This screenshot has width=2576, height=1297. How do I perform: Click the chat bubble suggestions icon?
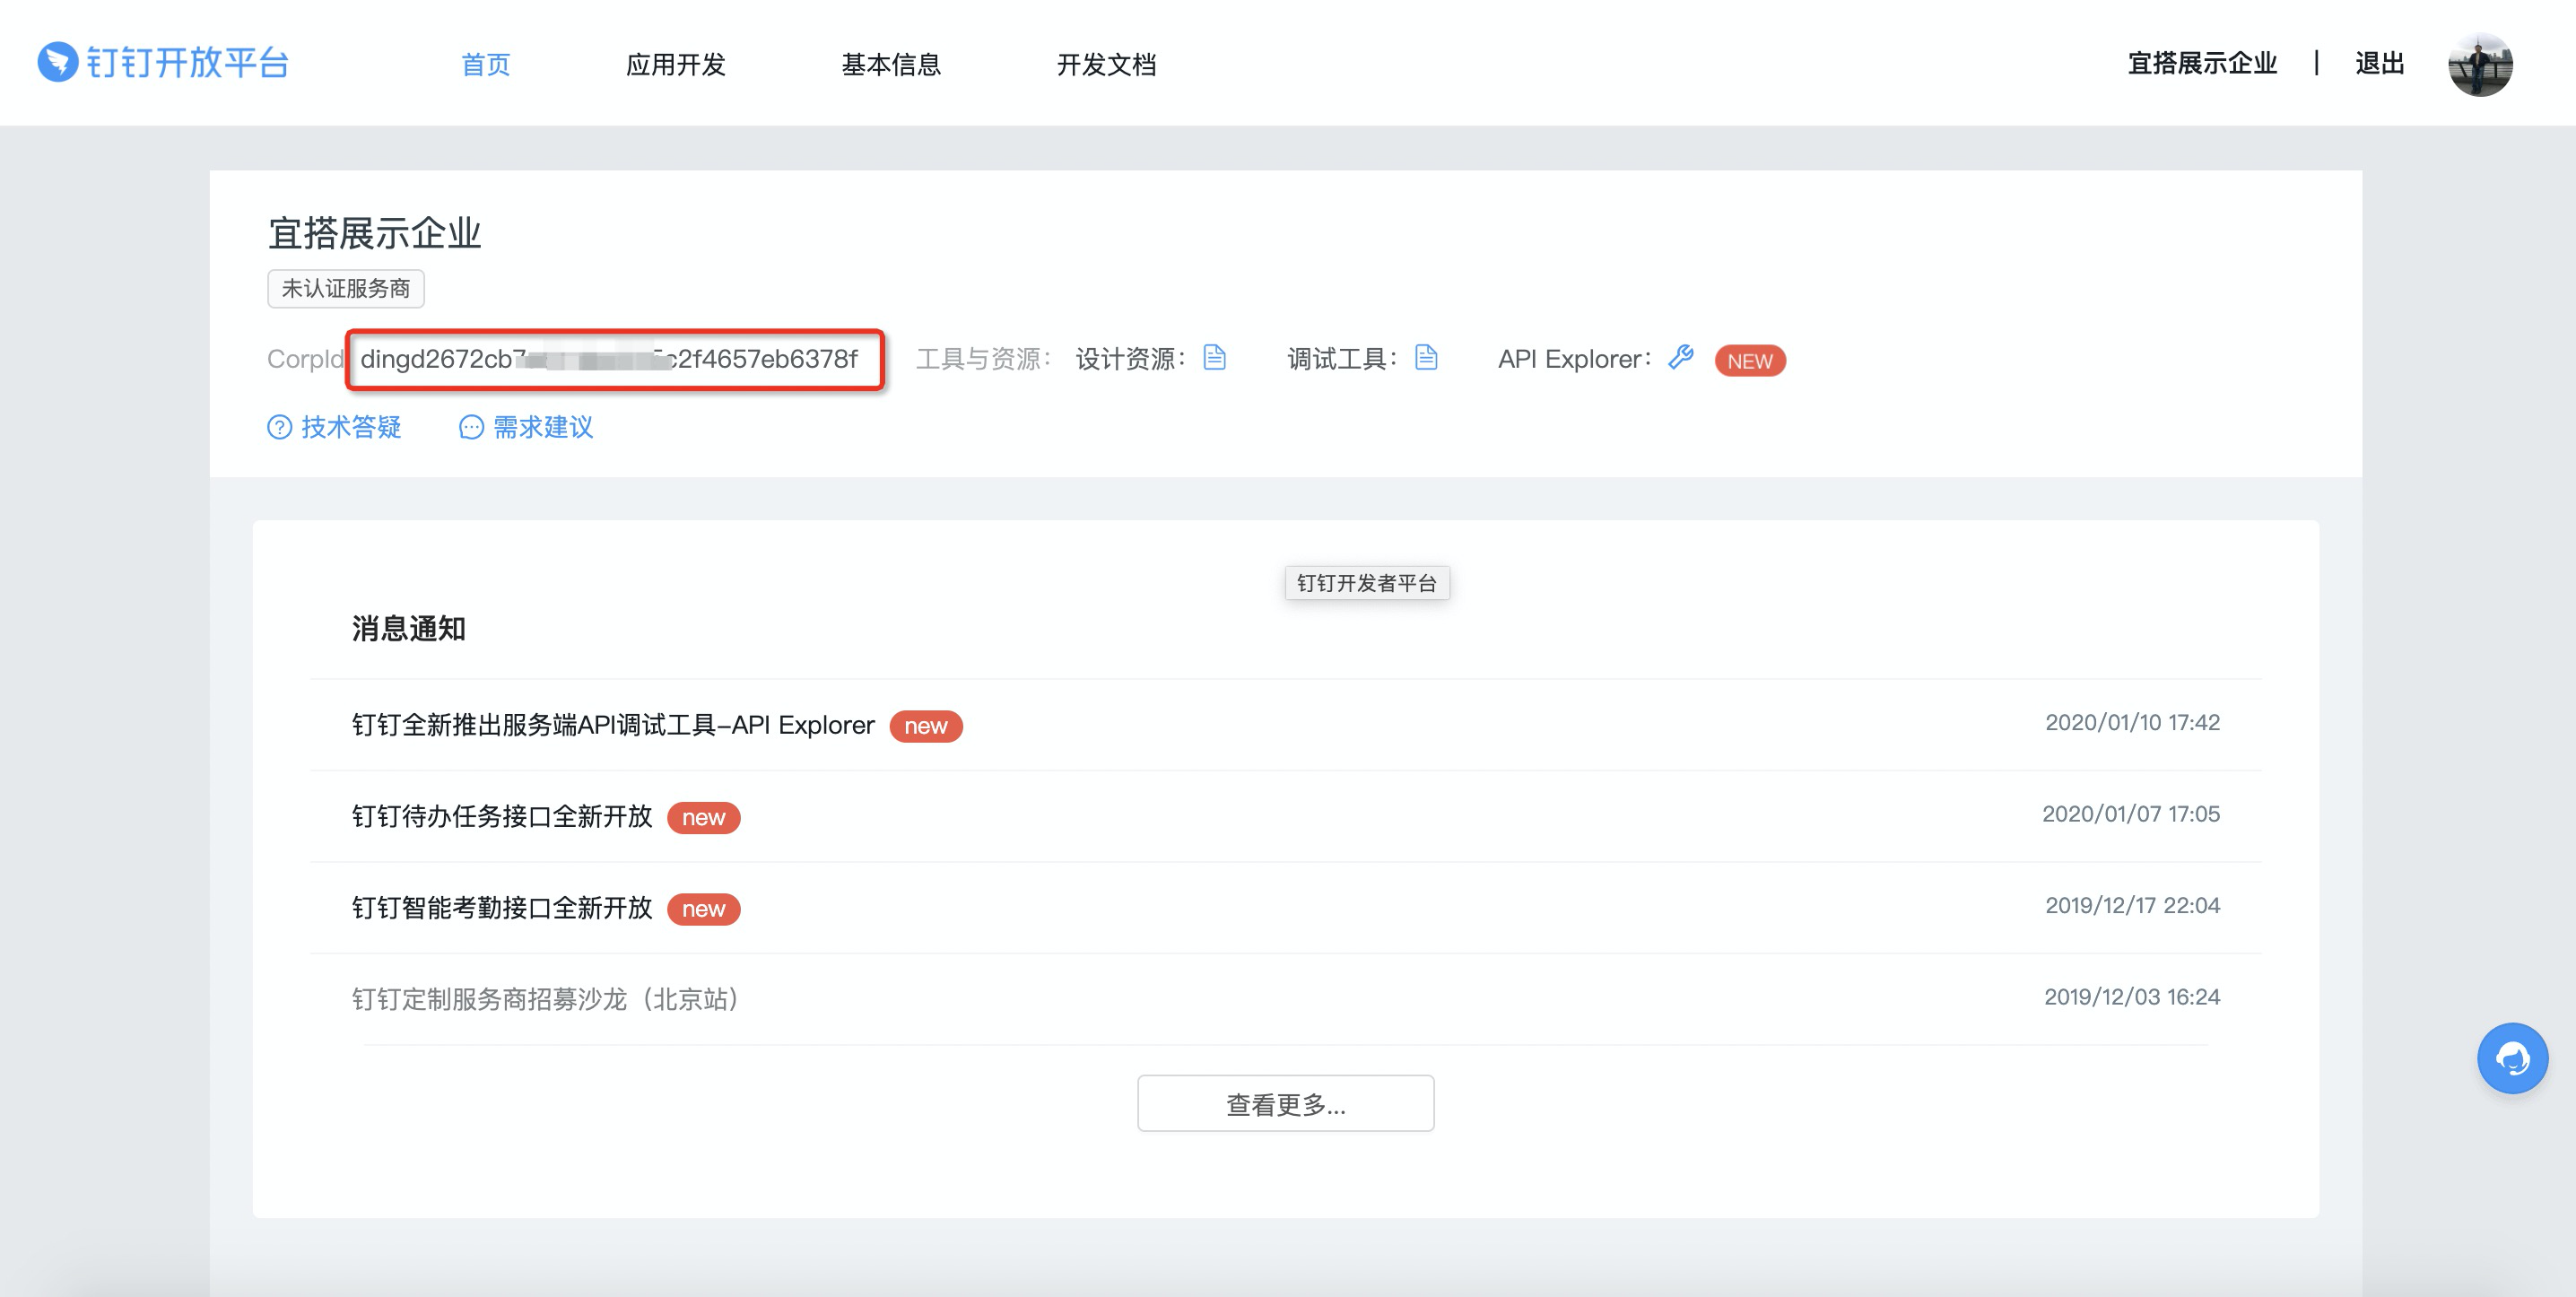point(471,428)
